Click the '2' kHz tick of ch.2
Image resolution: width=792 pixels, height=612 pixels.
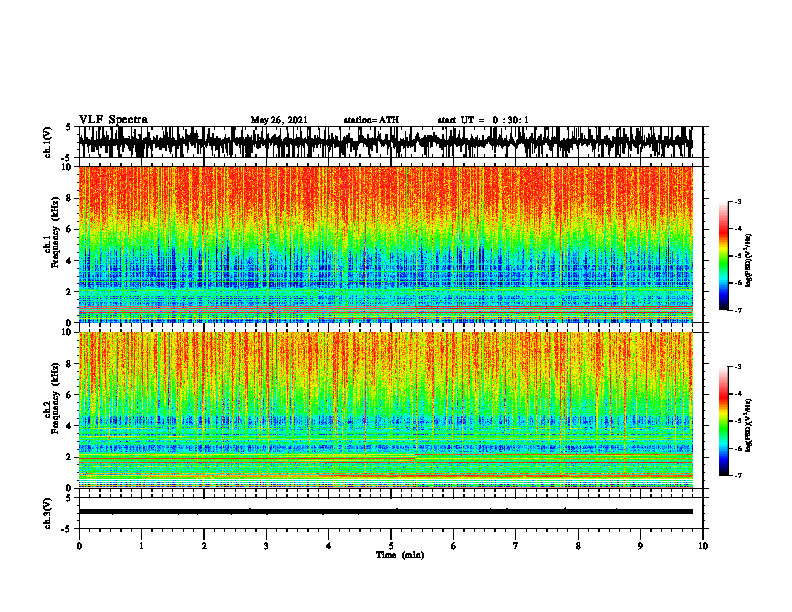pyautogui.click(x=69, y=457)
